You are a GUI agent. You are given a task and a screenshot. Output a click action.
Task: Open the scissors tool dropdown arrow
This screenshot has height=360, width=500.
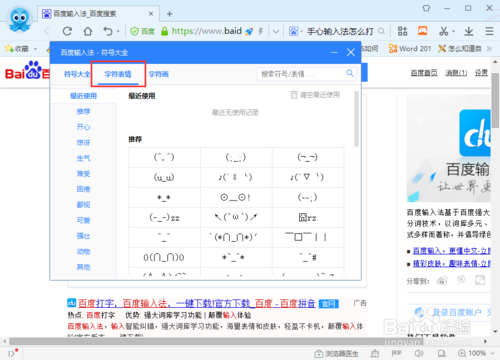[x=454, y=32]
